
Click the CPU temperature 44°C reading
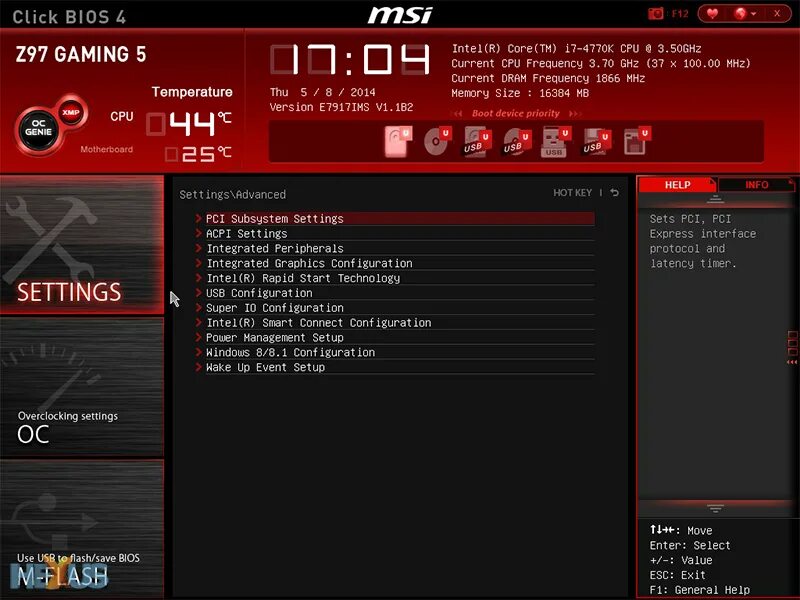(x=189, y=123)
